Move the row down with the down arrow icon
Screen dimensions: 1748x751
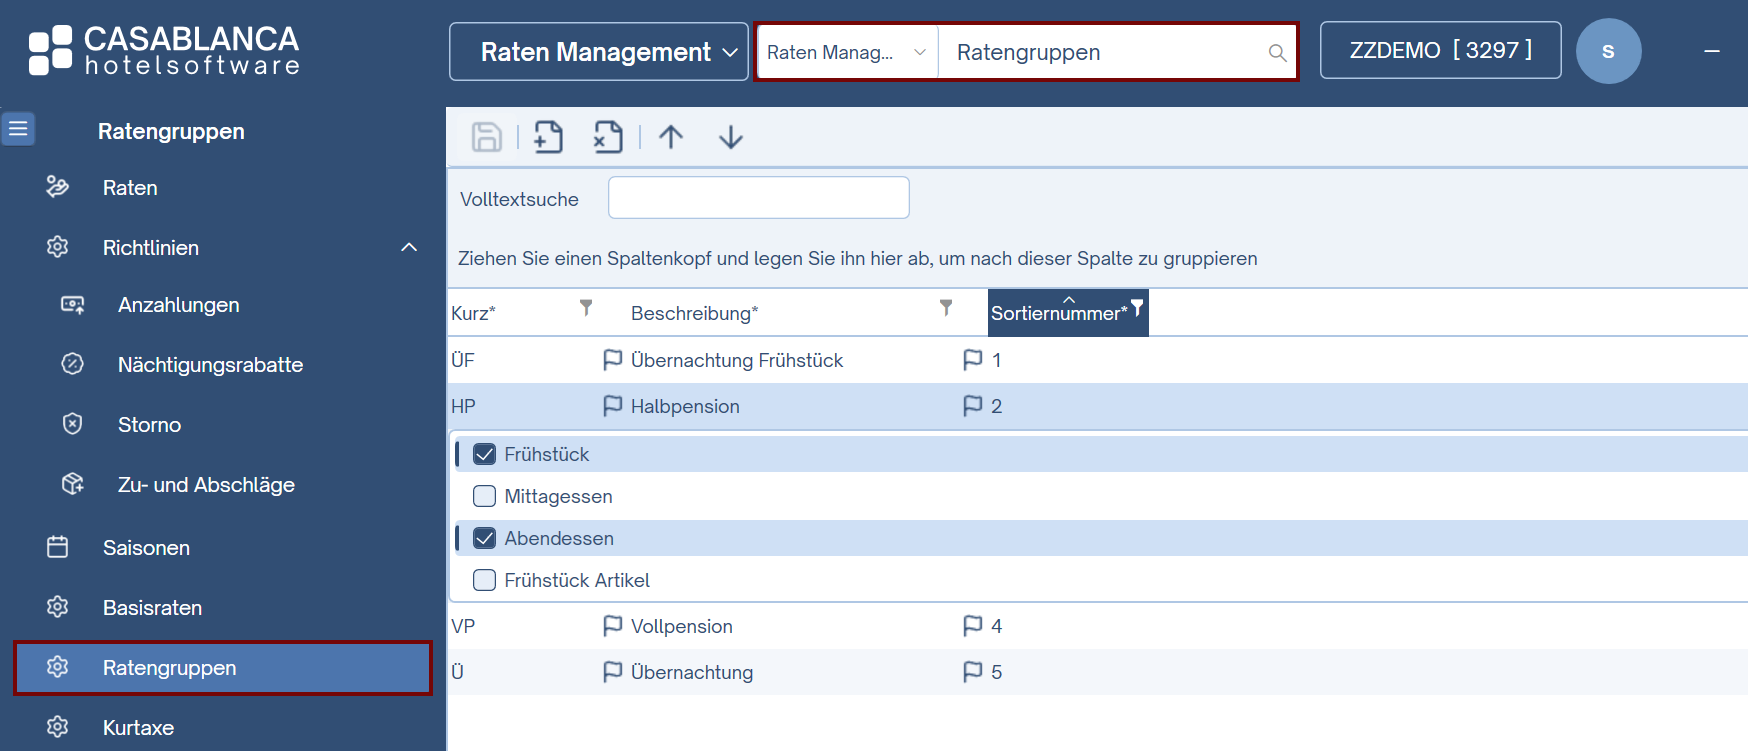pyautogui.click(x=731, y=137)
